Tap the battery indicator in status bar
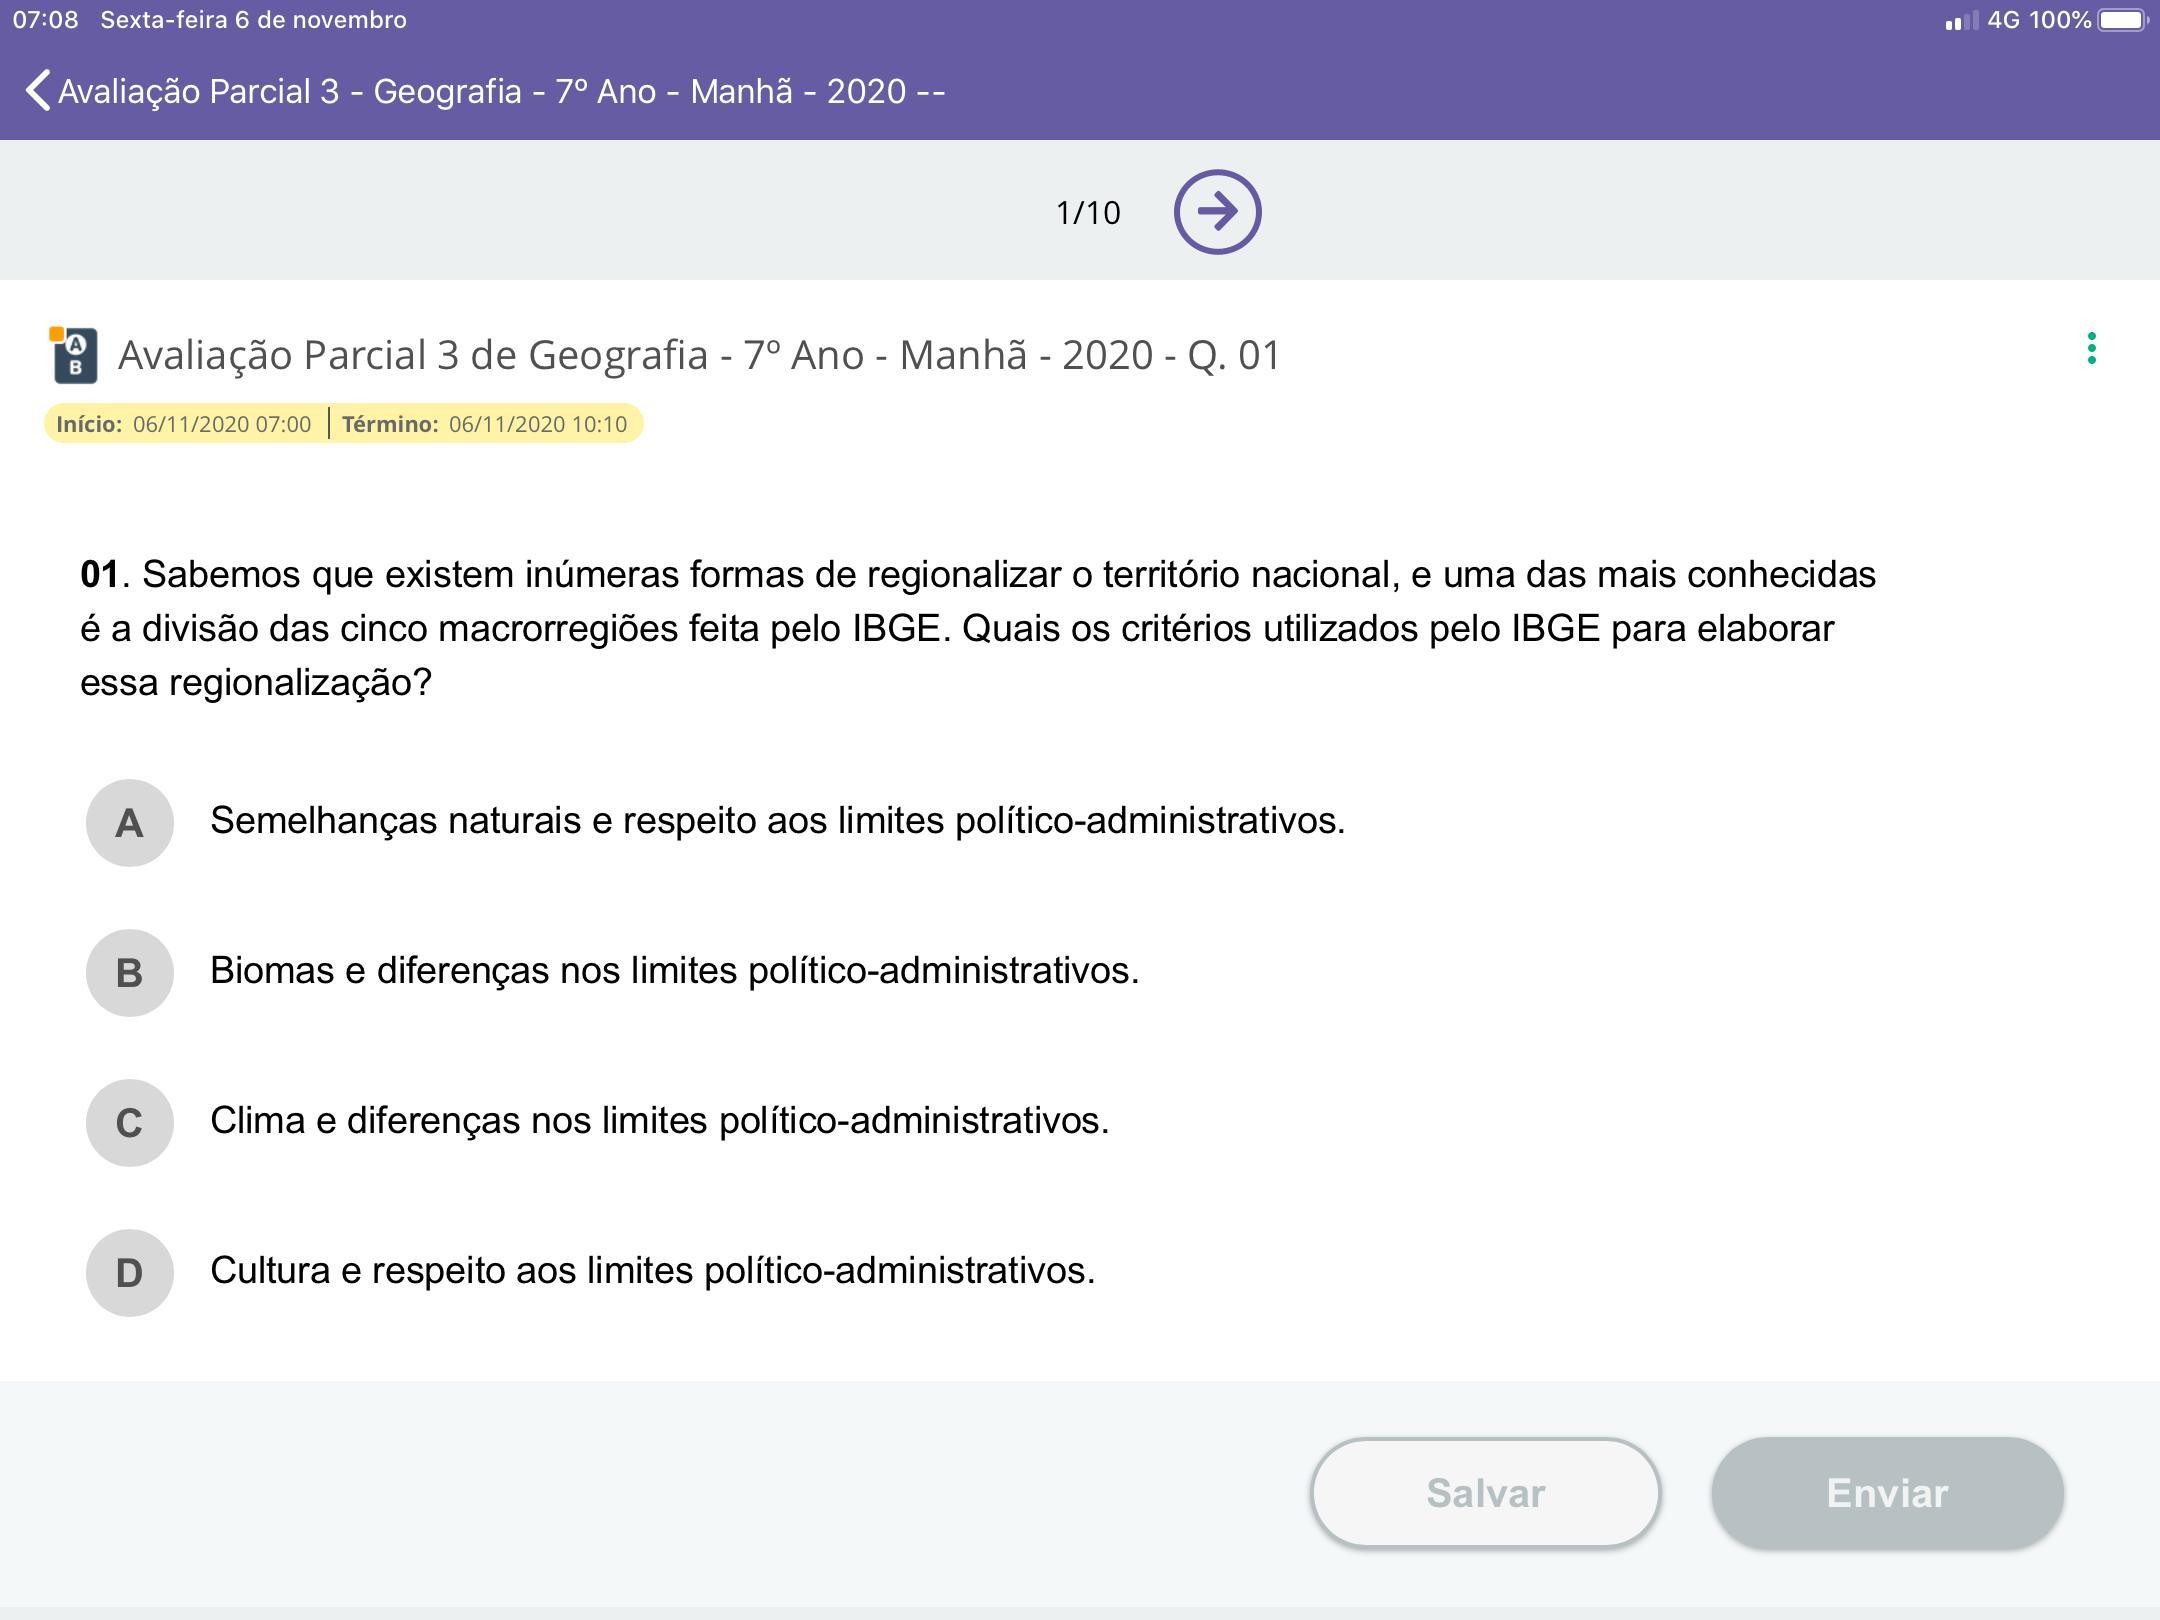This screenshot has height=1620, width=2160. (2121, 20)
